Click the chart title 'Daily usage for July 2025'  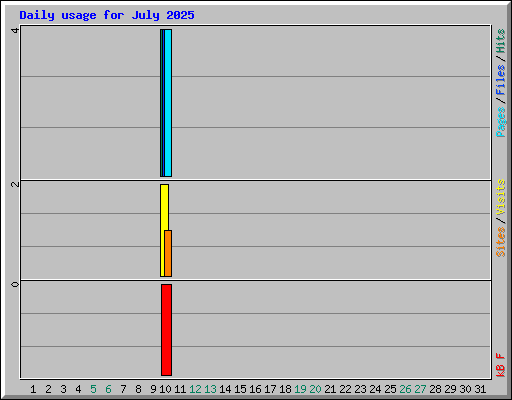[x=107, y=15]
